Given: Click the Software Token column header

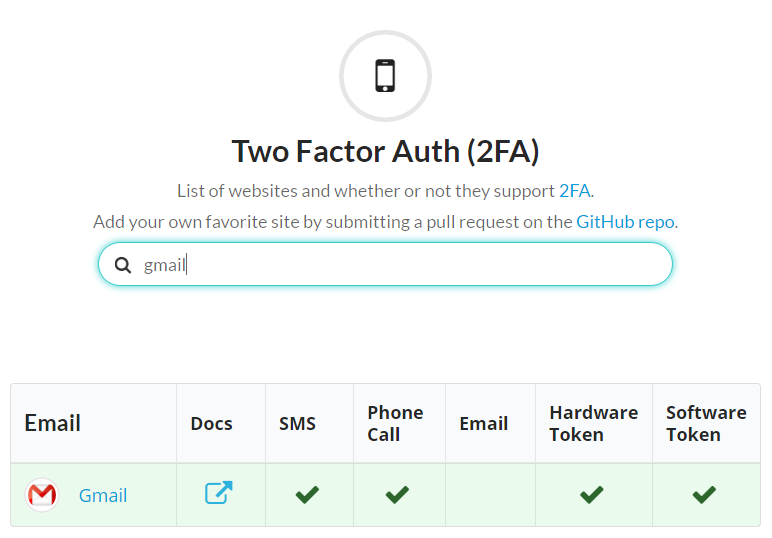Looking at the screenshot, I should click(706, 423).
